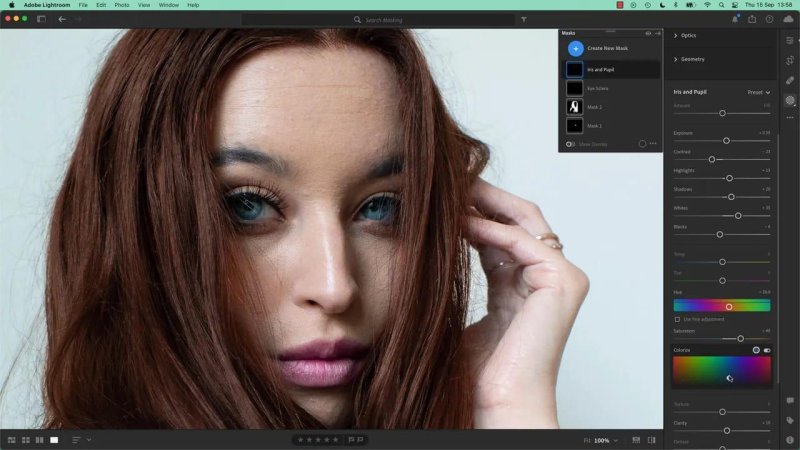800x450 pixels.
Task: Click the Fit zoom label
Action: [x=587, y=440]
